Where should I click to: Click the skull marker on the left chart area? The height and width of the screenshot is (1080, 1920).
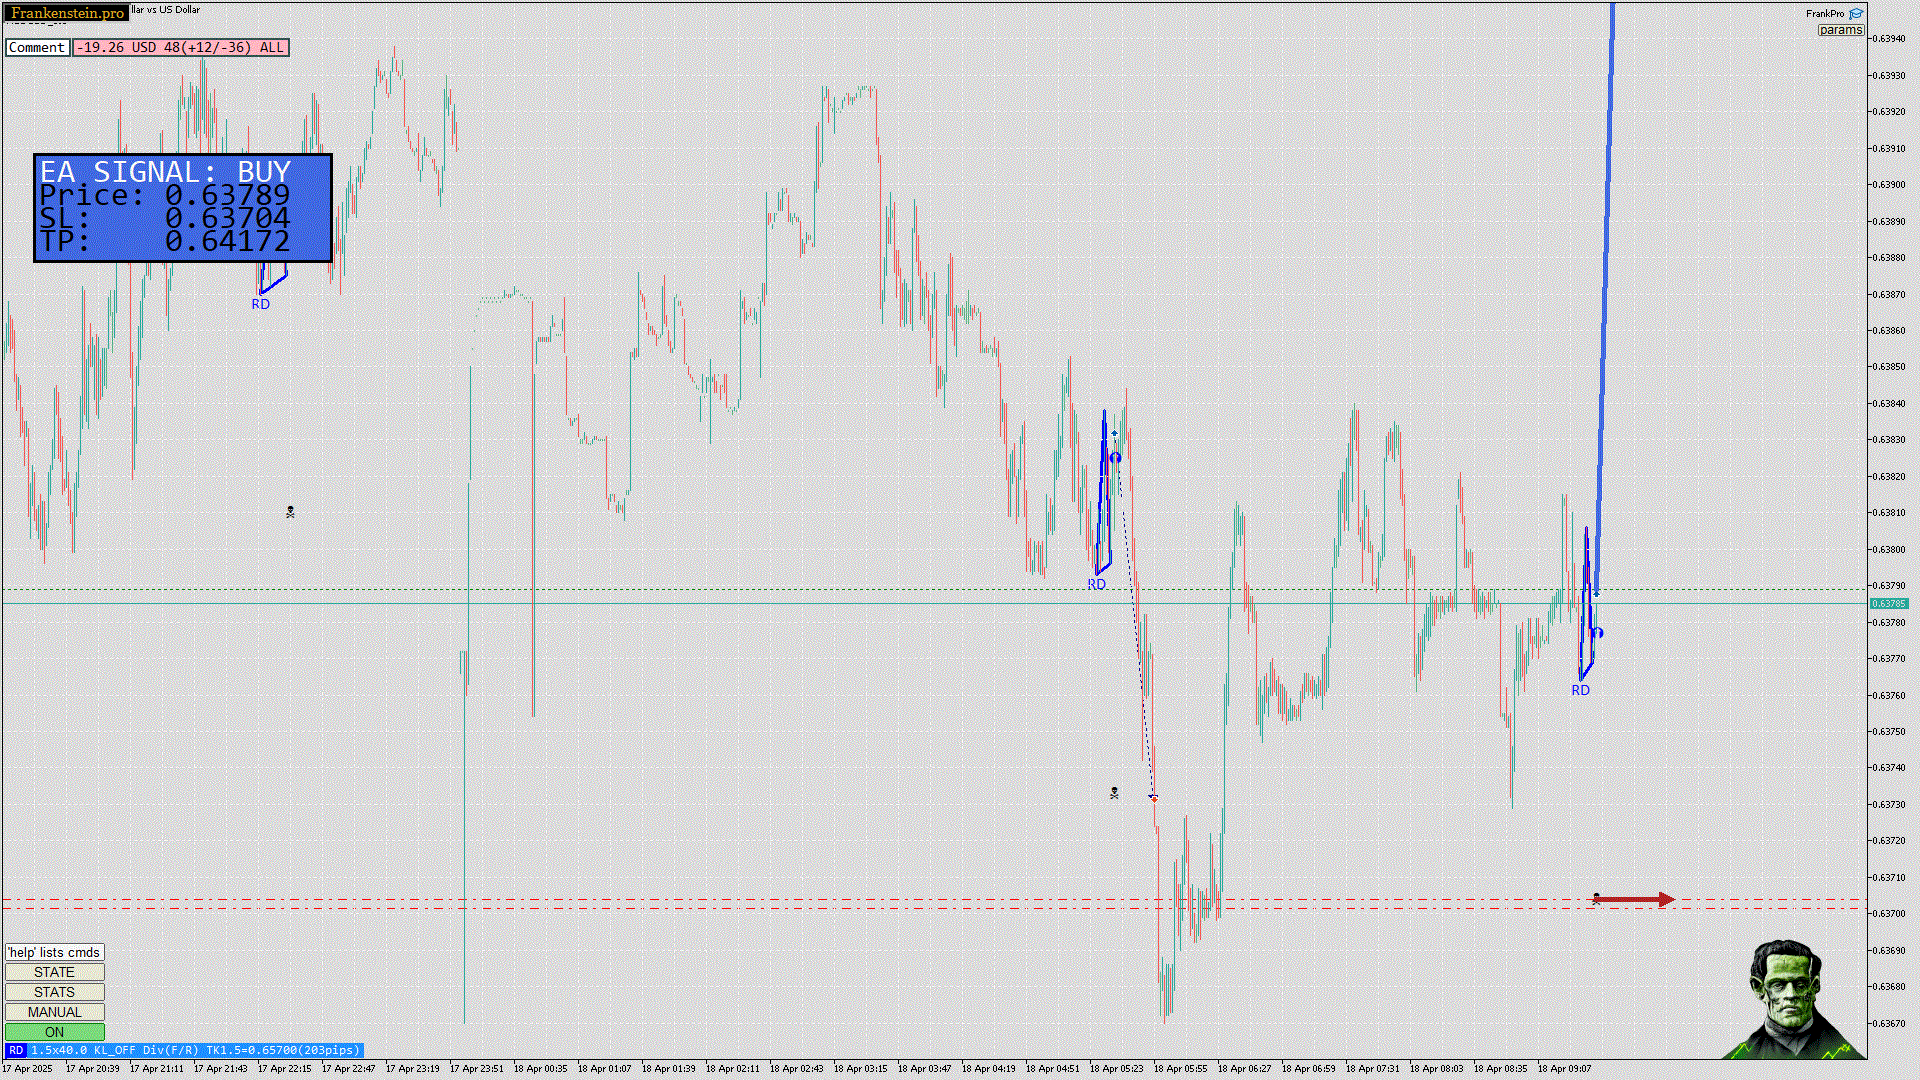pos(290,512)
